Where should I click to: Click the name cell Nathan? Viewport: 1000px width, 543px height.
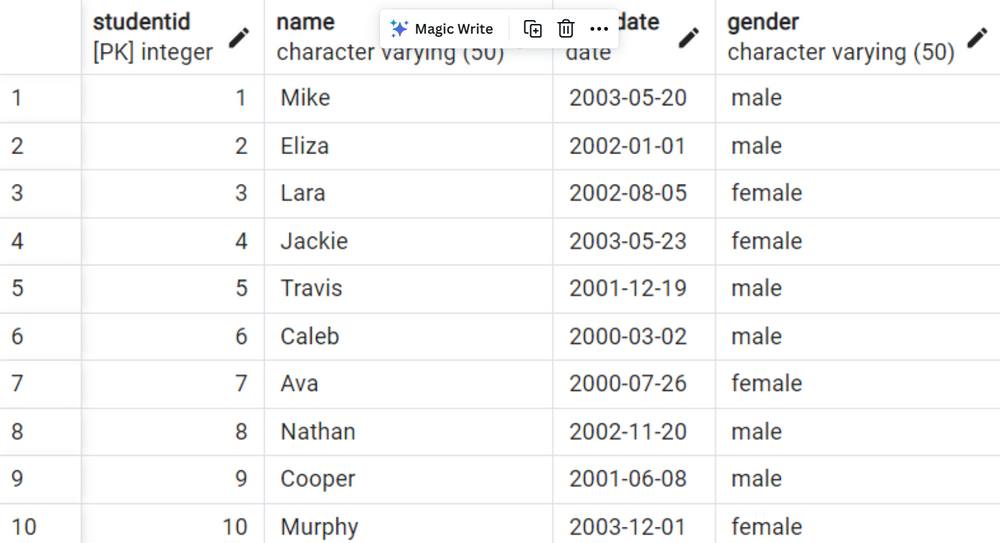pyautogui.click(x=408, y=432)
